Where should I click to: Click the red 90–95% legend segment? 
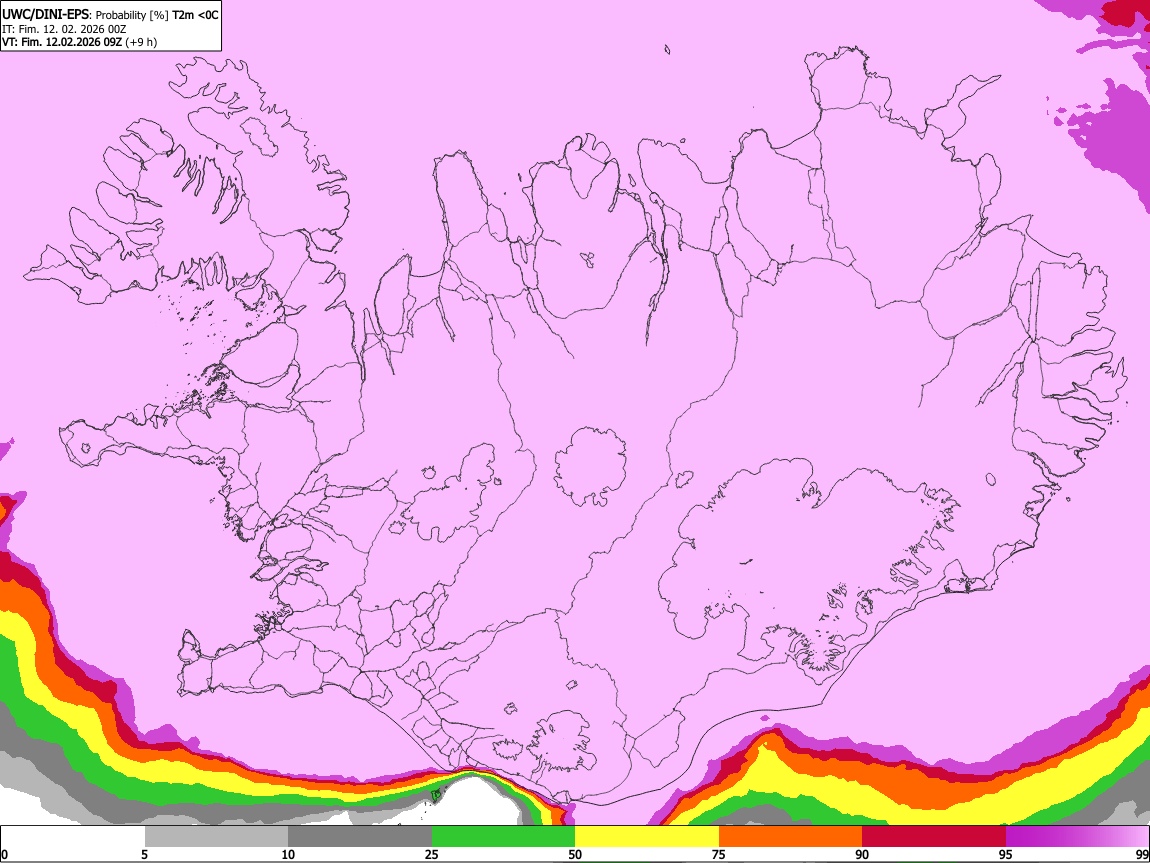coord(934,836)
